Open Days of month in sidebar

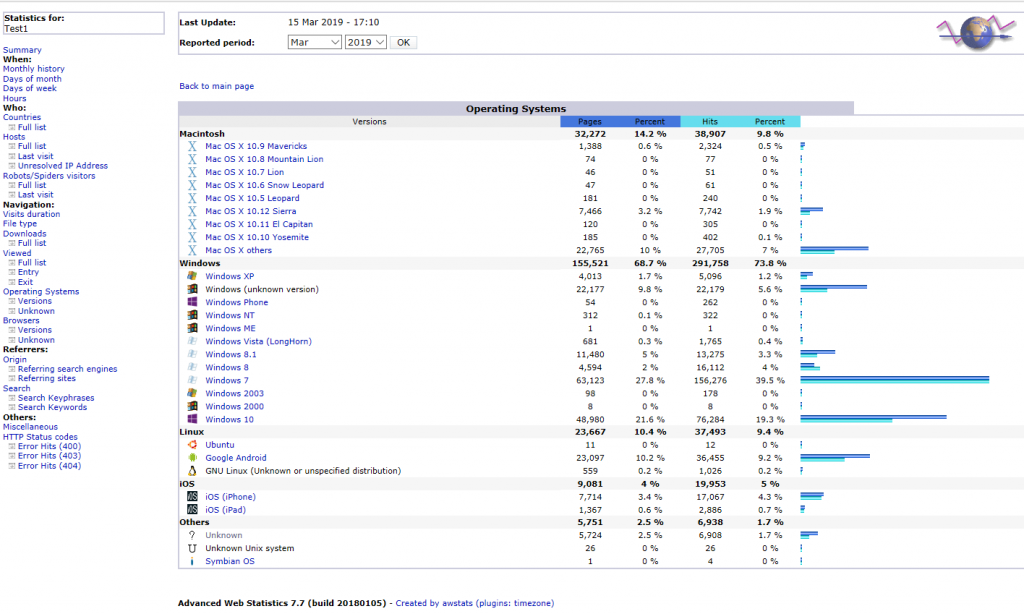[32, 79]
